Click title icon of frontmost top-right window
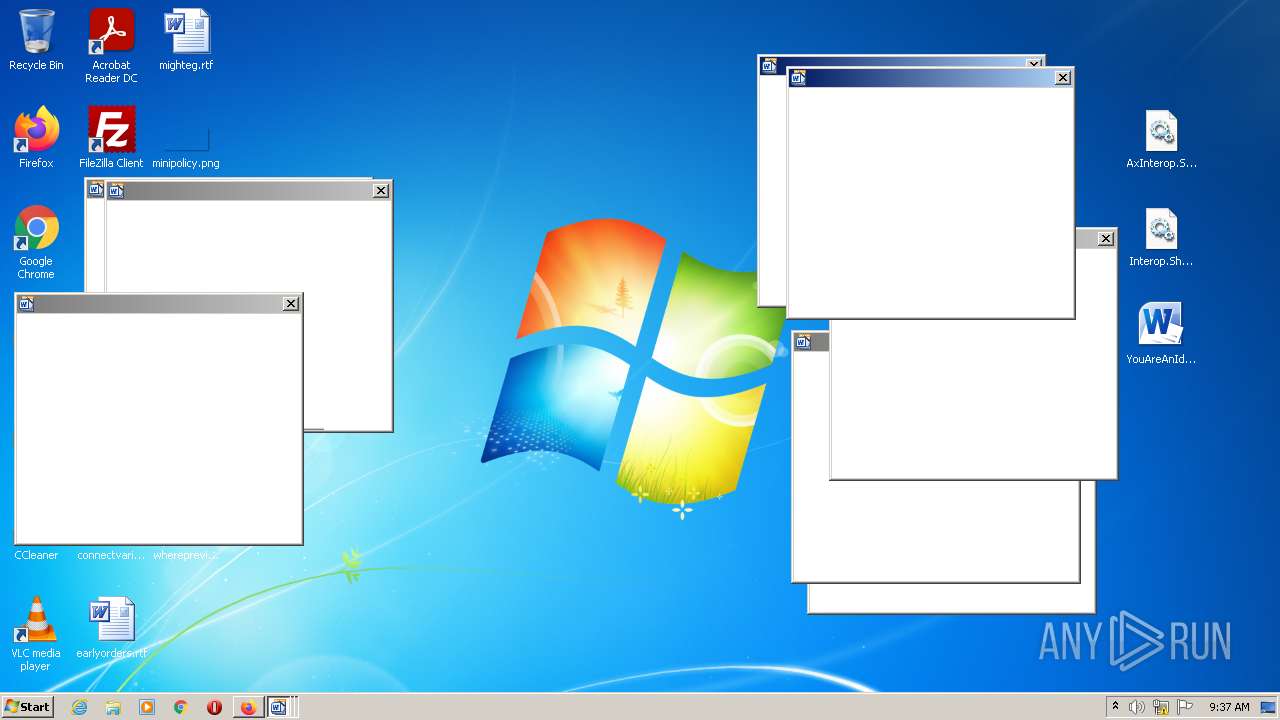1280x720 pixels. pos(799,78)
